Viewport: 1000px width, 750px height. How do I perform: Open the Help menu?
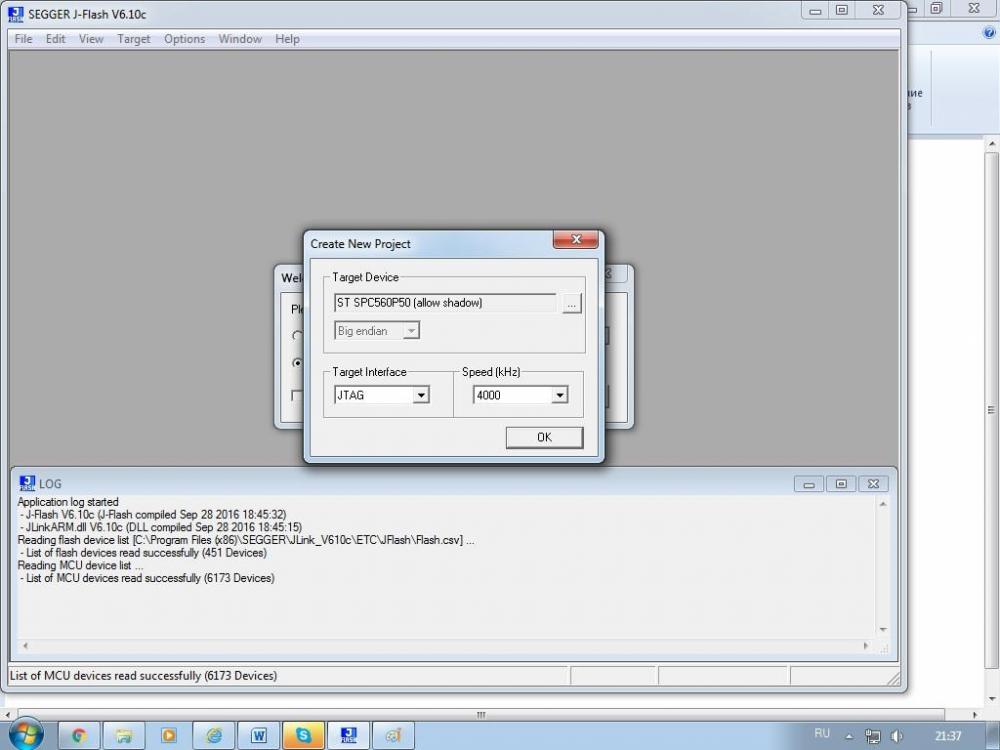(x=288, y=39)
